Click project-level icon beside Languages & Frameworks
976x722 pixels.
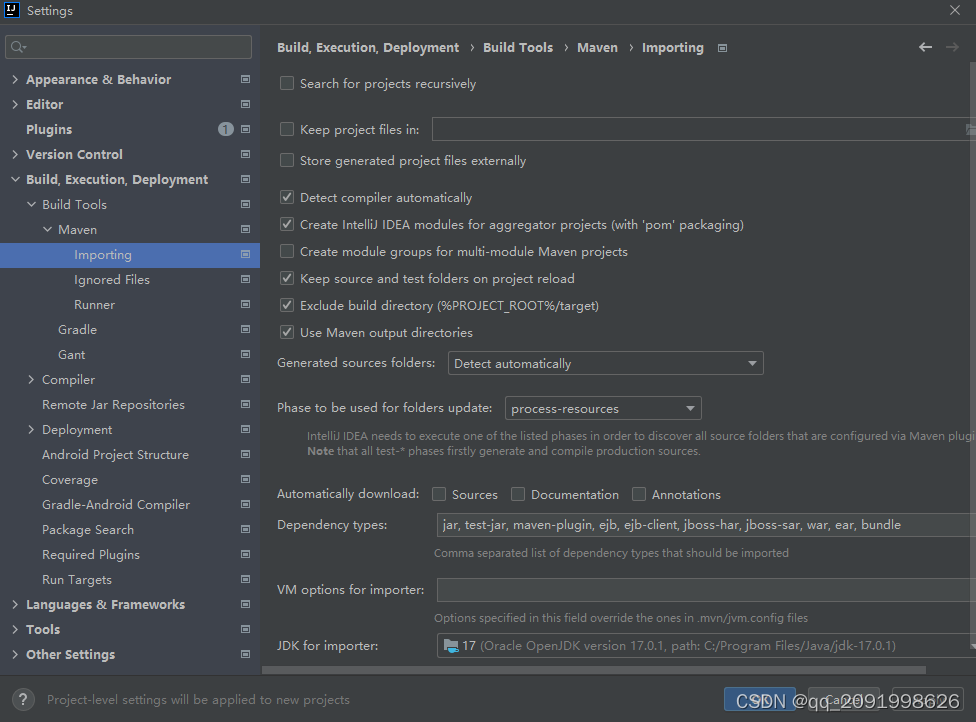(245, 604)
